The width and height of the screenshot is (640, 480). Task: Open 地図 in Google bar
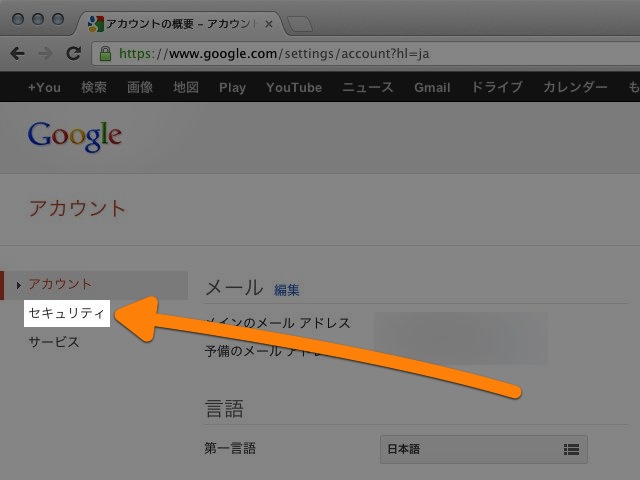[186, 87]
